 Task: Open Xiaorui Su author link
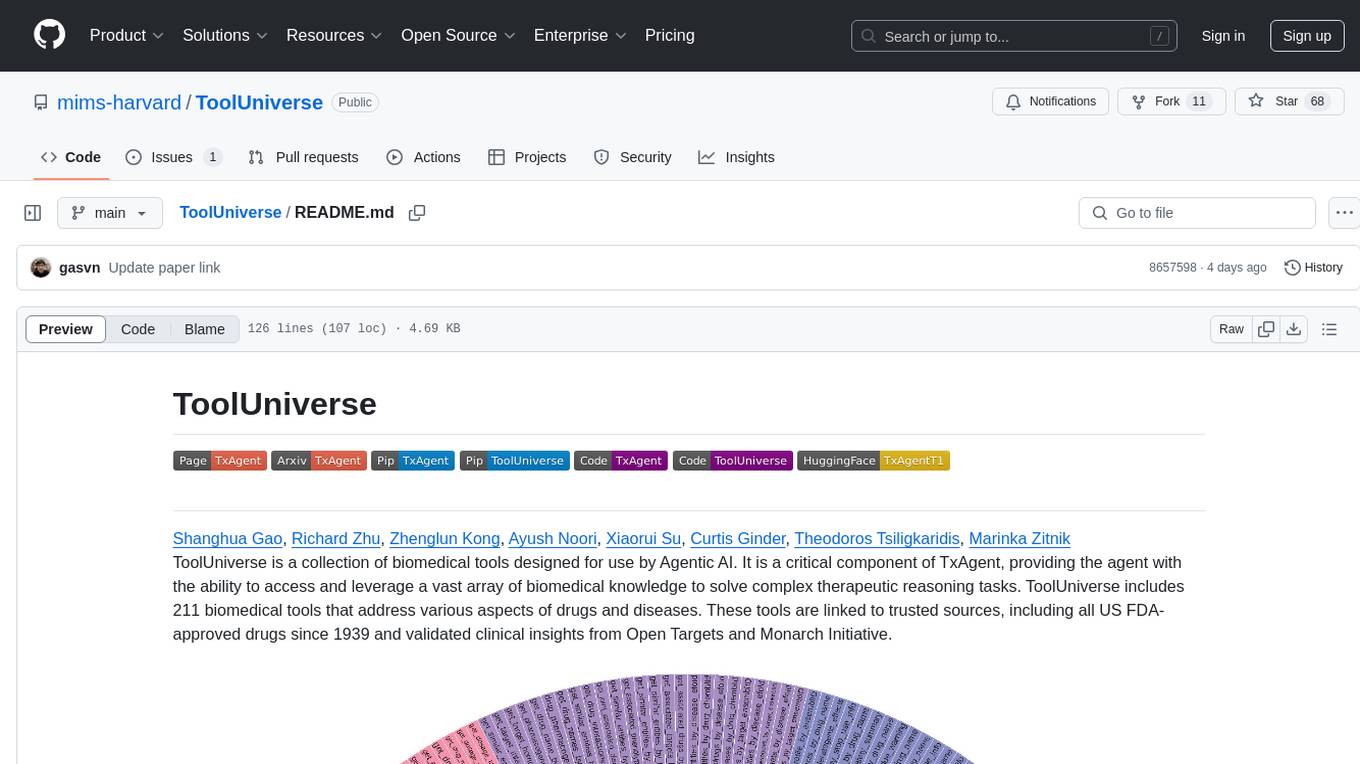[644, 538]
